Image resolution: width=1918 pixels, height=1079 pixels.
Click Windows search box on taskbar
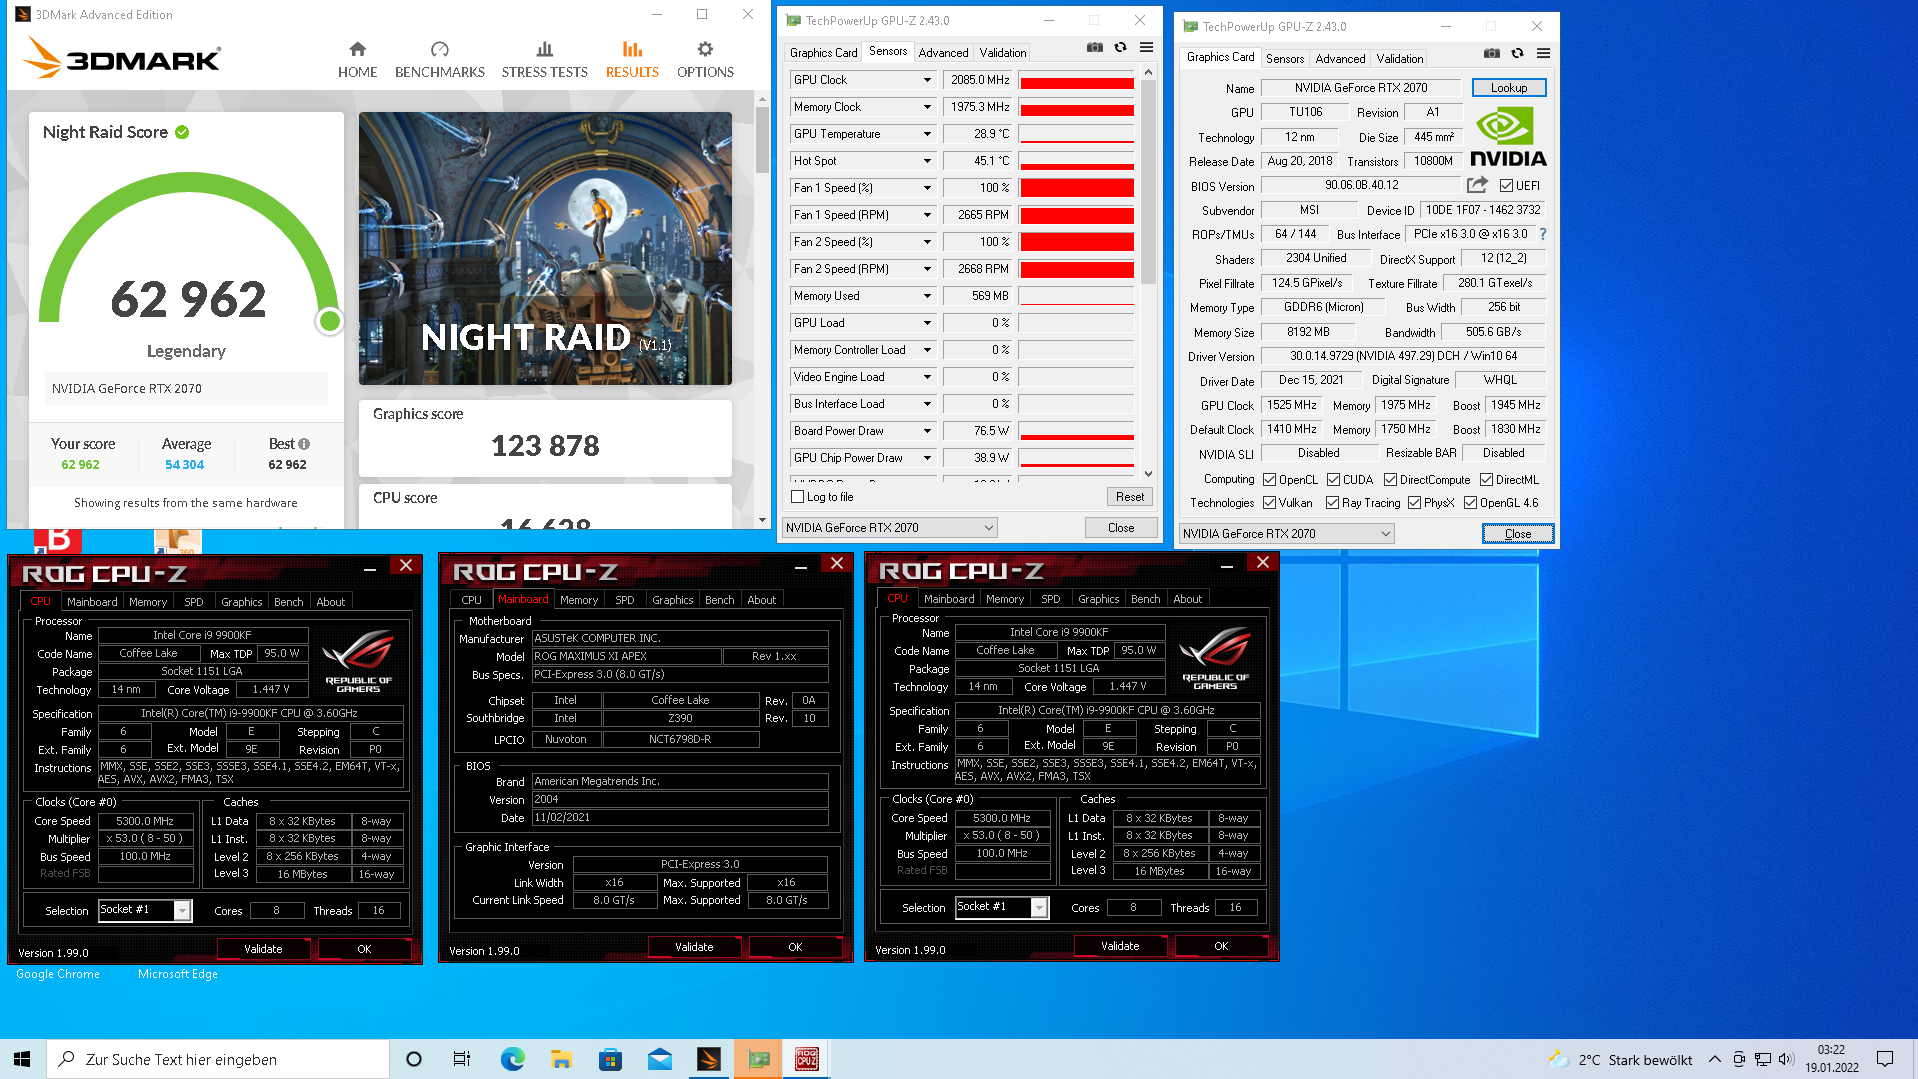(x=217, y=1059)
